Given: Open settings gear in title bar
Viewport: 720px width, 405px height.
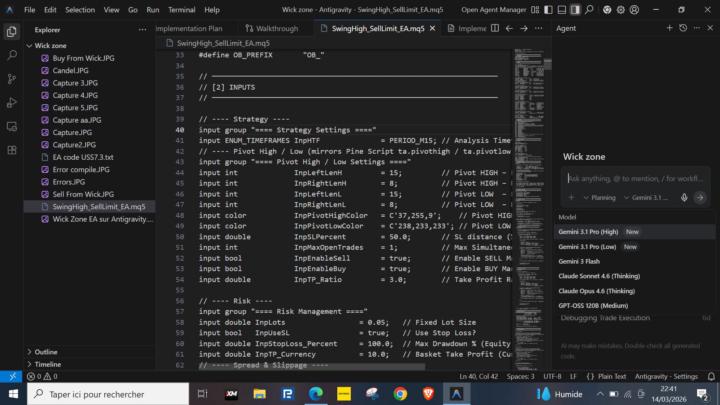Looking at the screenshot, I should (x=620, y=10).
